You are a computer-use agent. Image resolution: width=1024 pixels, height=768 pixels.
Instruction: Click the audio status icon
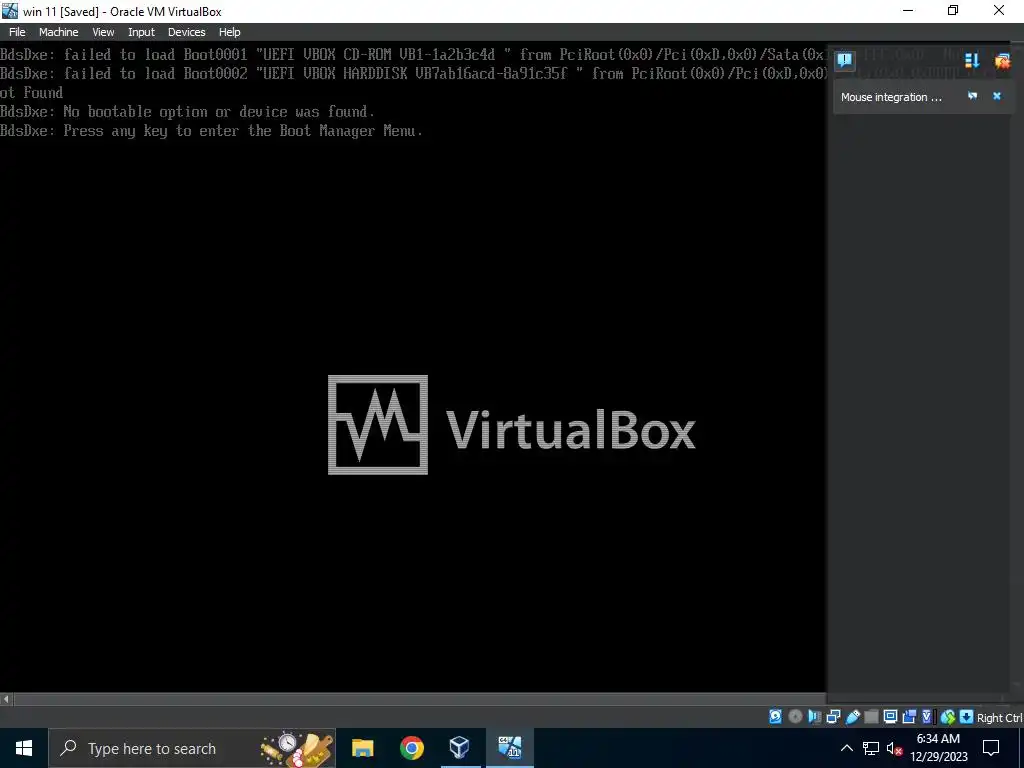[x=814, y=716]
